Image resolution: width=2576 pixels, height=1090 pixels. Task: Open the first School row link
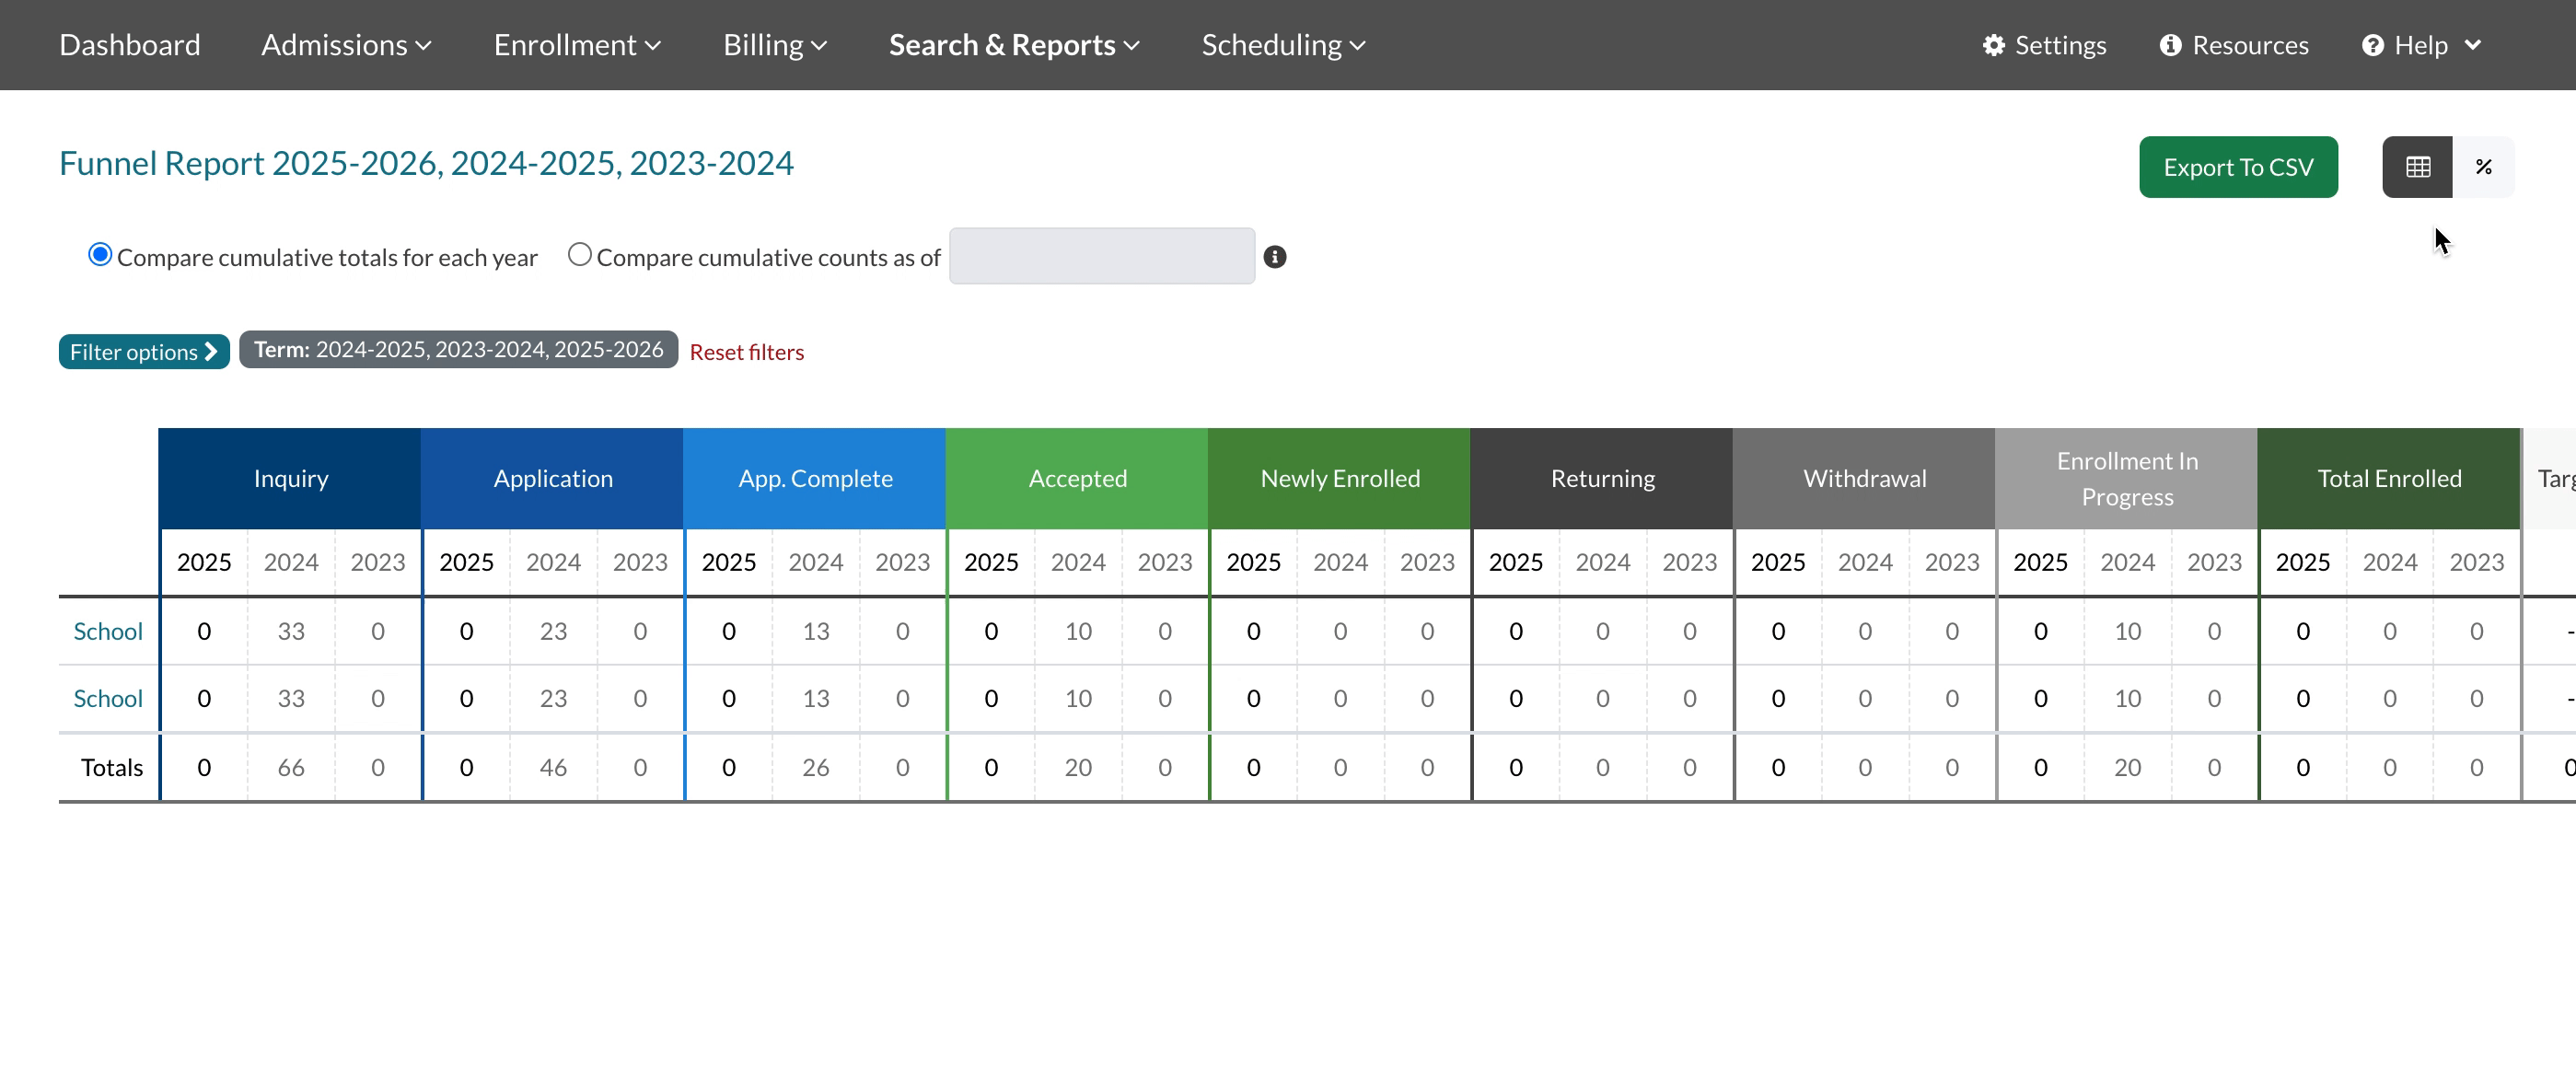[108, 631]
